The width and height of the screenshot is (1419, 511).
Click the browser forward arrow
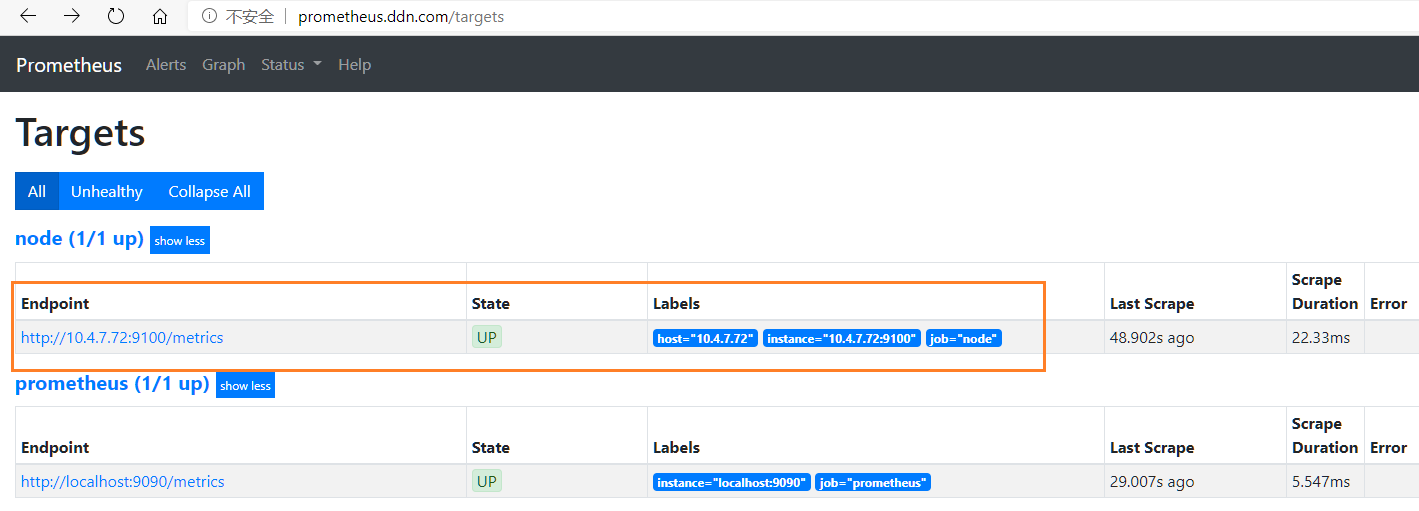[x=72, y=16]
